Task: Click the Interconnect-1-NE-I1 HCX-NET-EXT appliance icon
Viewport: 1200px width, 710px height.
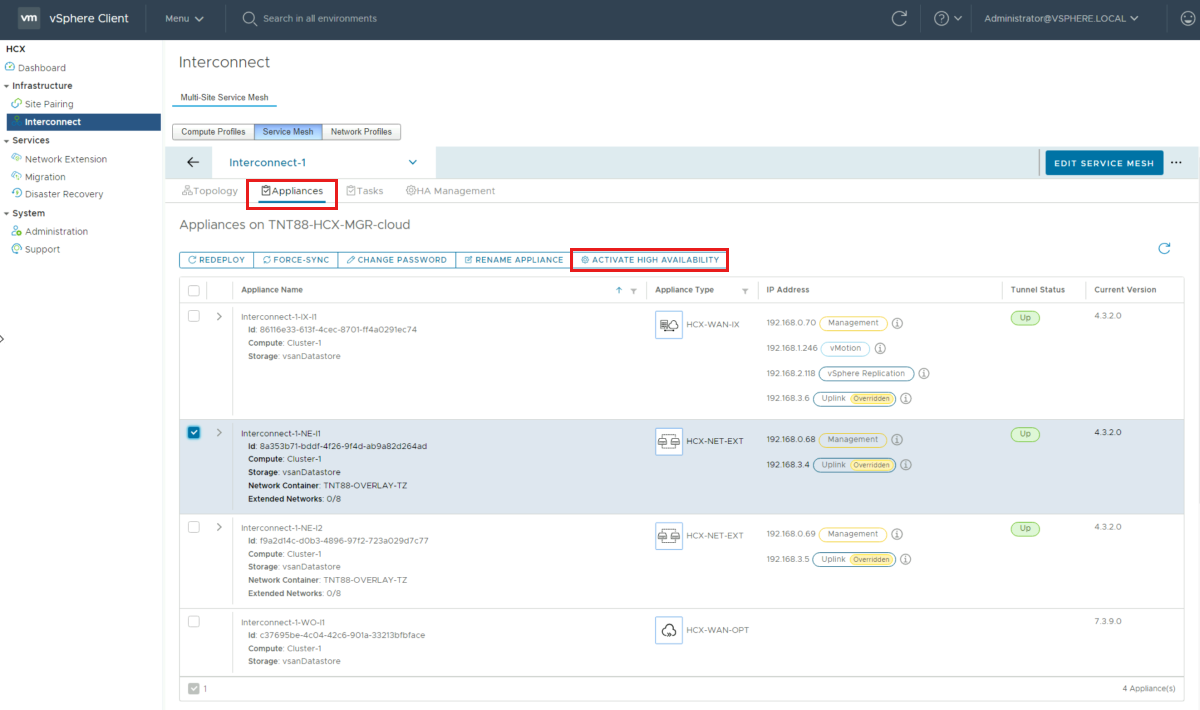Action: [x=669, y=441]
